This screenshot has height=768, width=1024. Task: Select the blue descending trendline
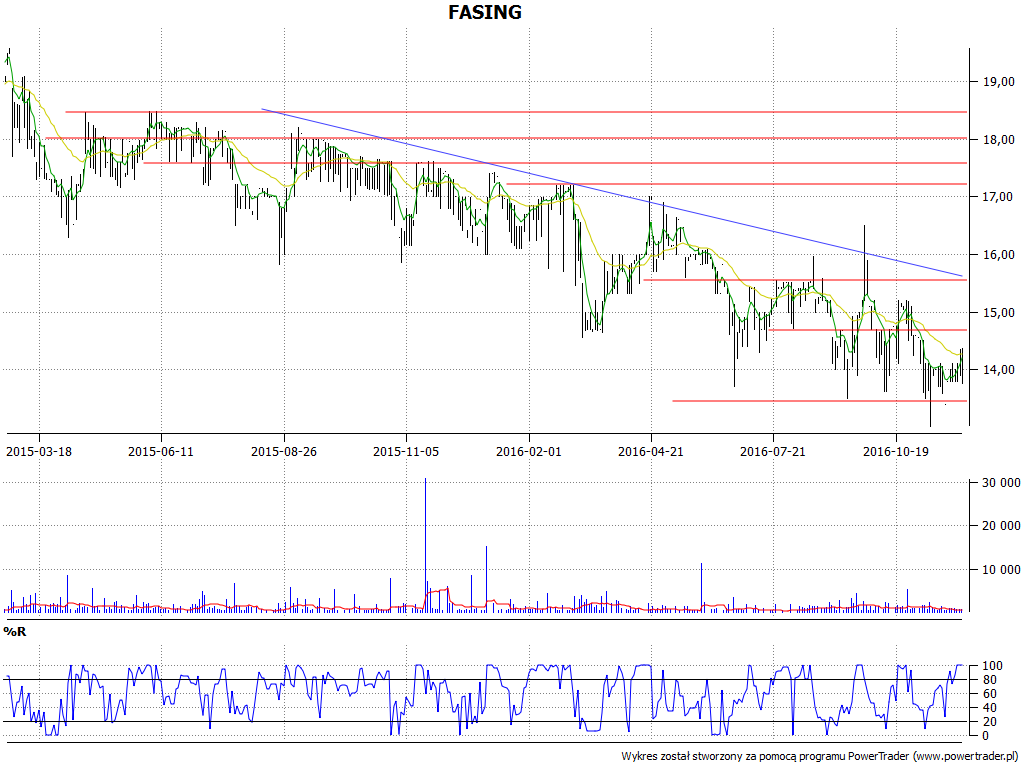point(612,192)
